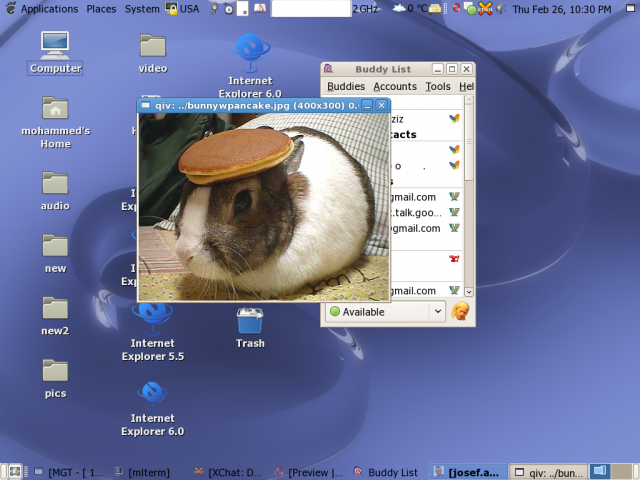This screenshot has height=480, width=640.
Task: Click Buddy List taskbar button
Action: point(386,472)
